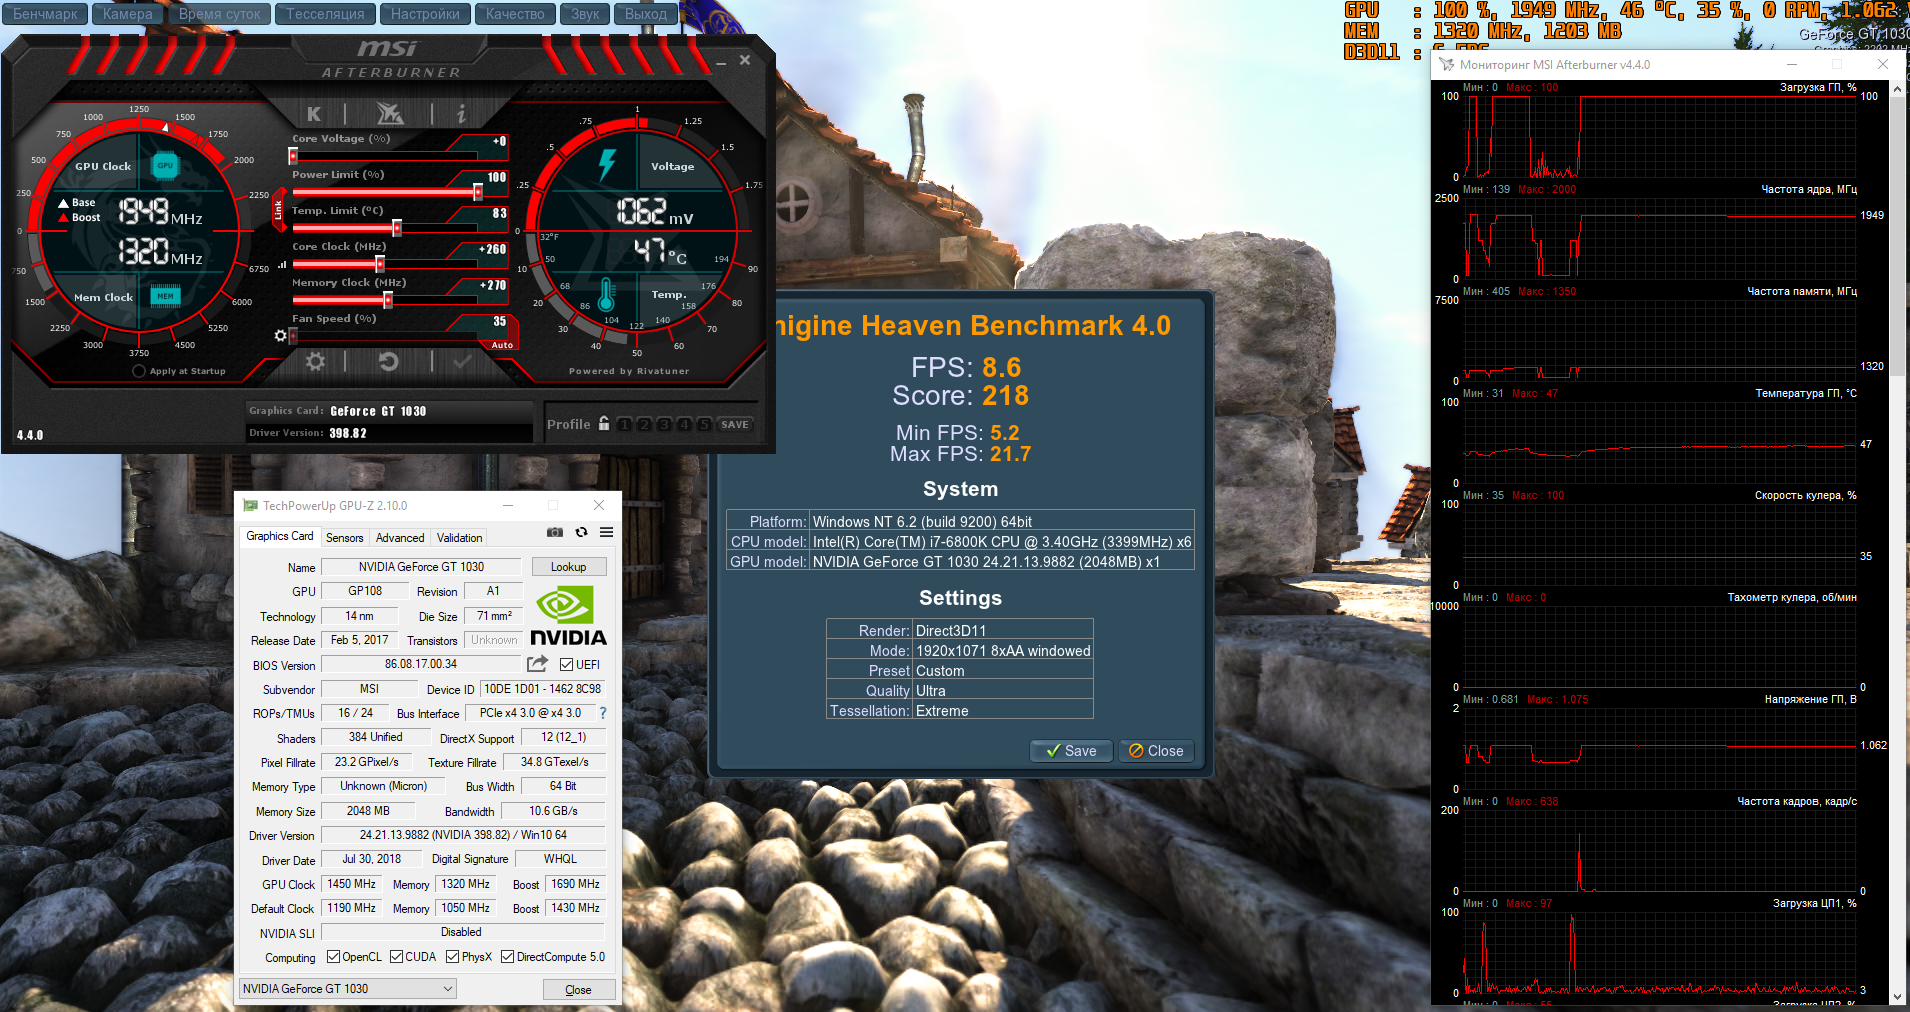Open the Тесселяция menu in Heaven
The height and width of the screenshot is (1012, 1910).
pyautogui.click(x=325, y=14)
